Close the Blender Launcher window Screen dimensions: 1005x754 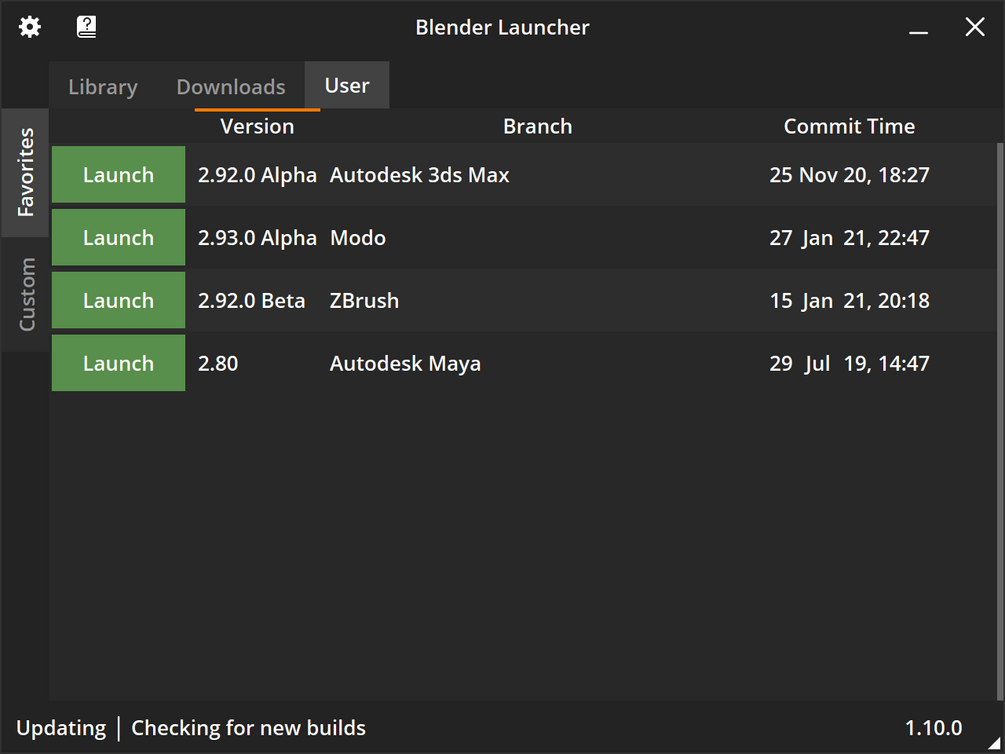975,27
